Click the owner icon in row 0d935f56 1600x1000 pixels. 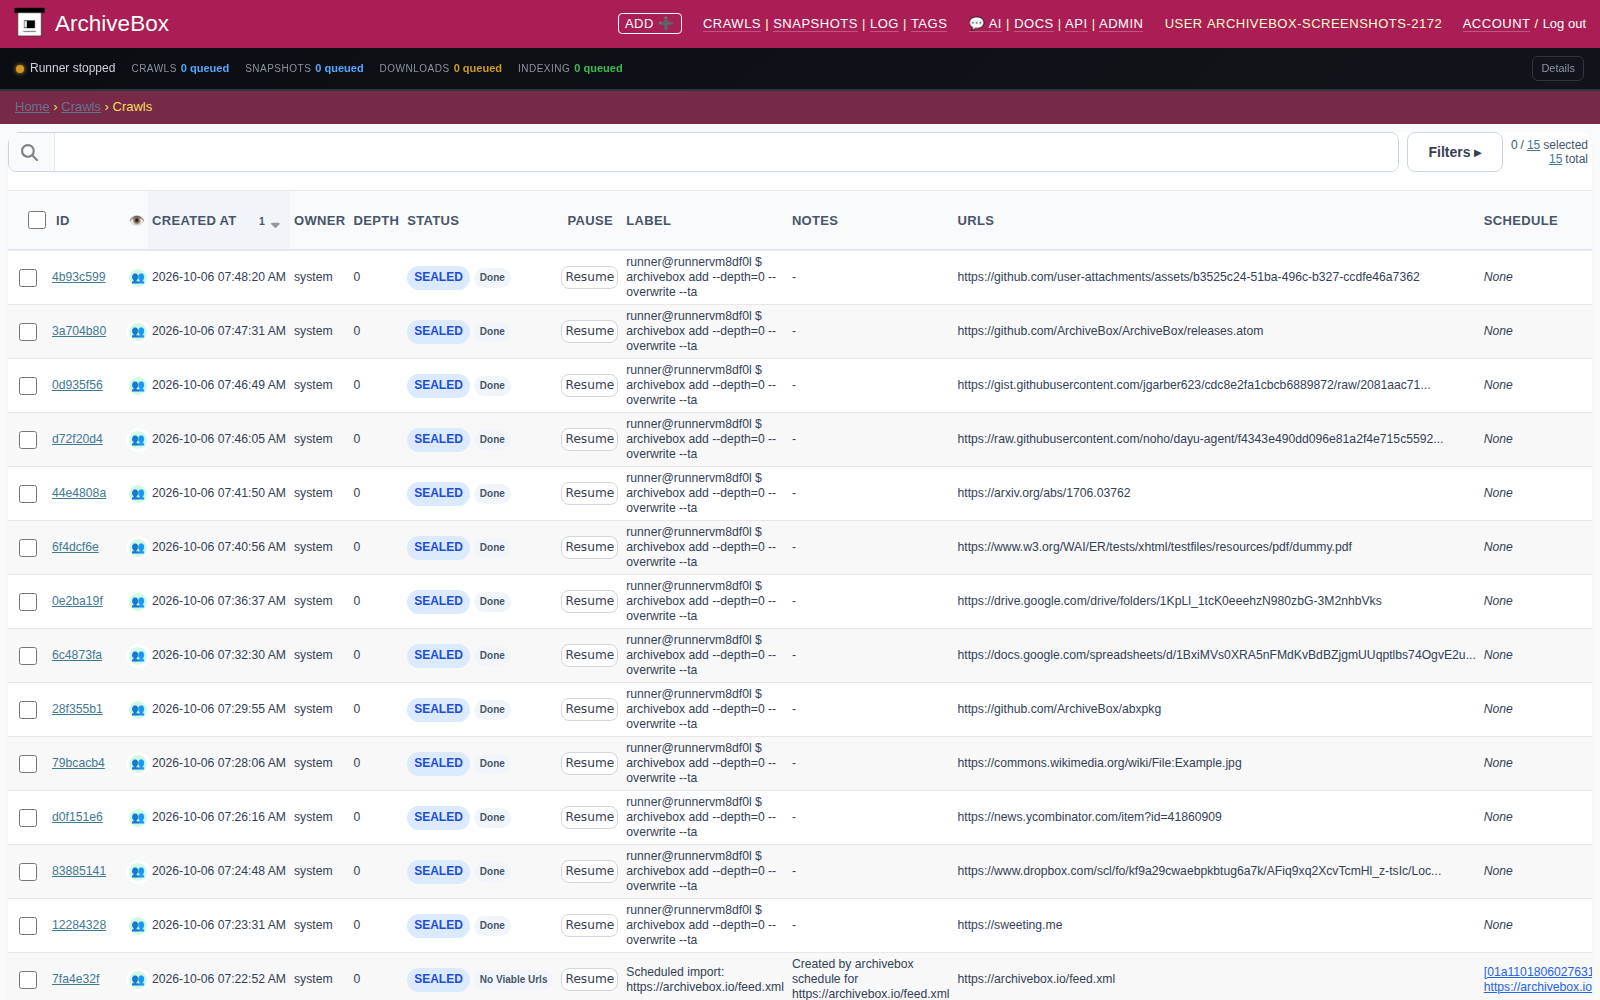138,386
